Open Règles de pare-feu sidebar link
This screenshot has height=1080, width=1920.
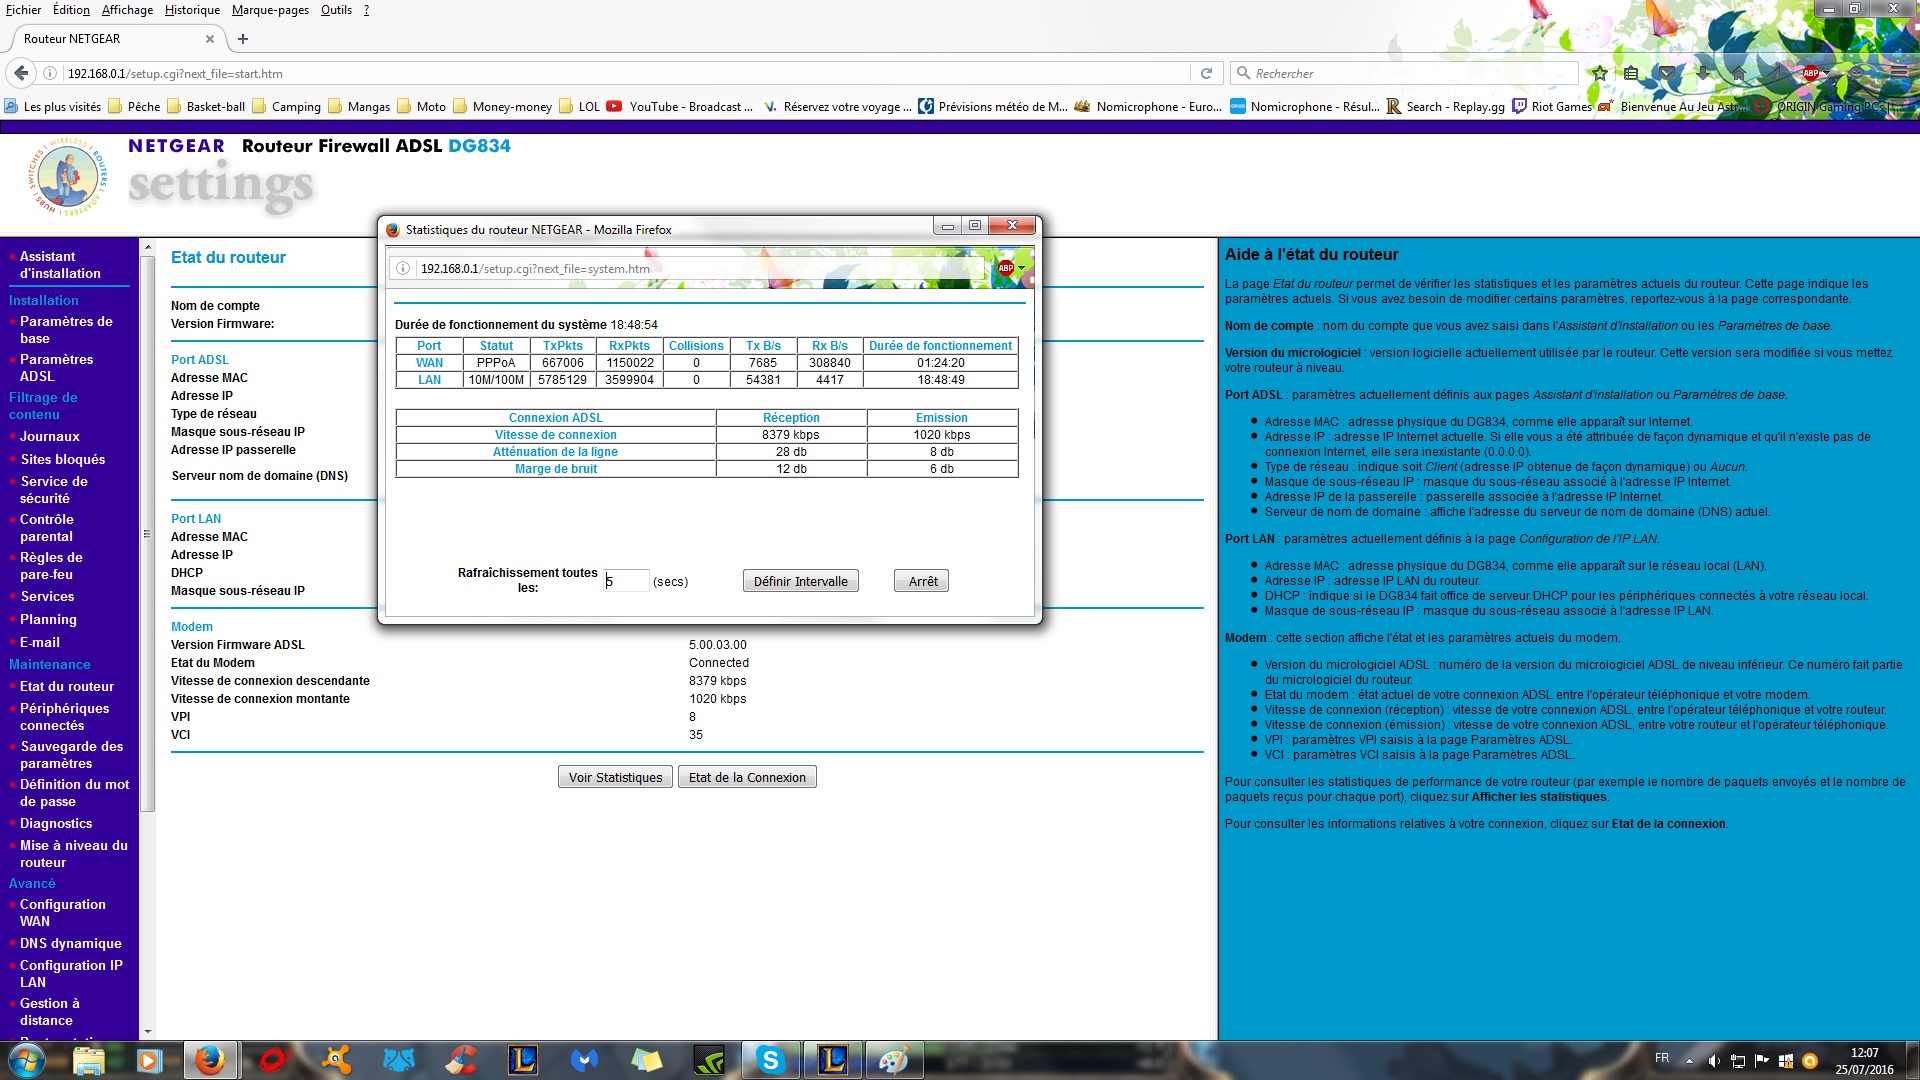[x=51, y=566]
